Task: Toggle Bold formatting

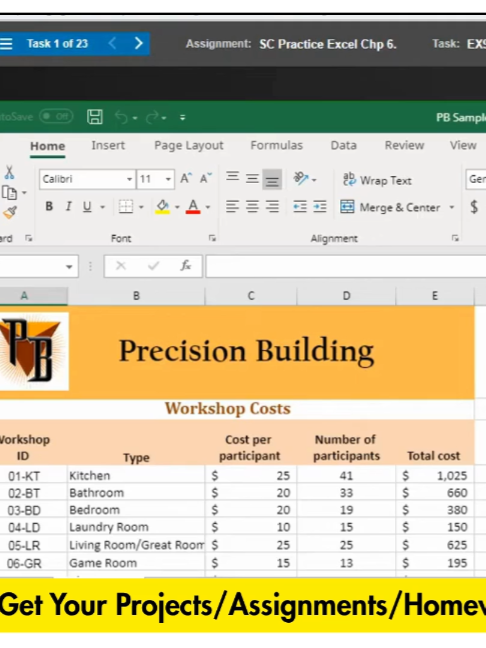Action: point(49,206)
